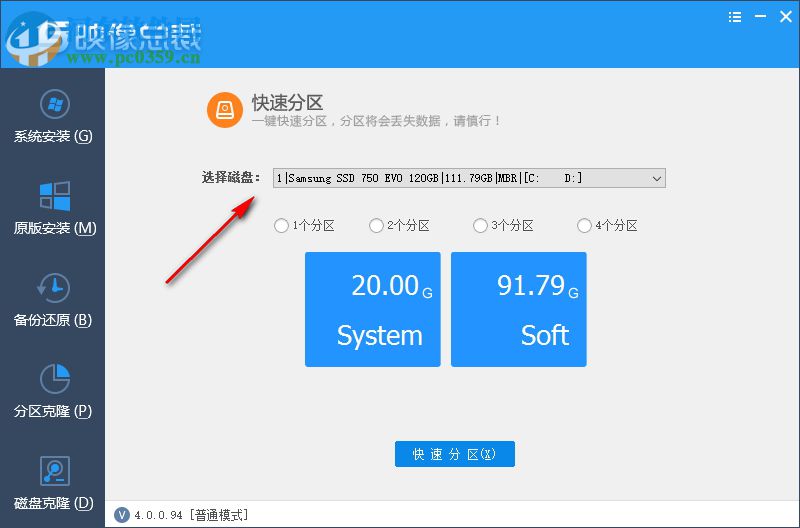Select the 原版安装 (M) Windows logo icon
Viewport: 800px width, 528px height.
(x=55, y=196)
